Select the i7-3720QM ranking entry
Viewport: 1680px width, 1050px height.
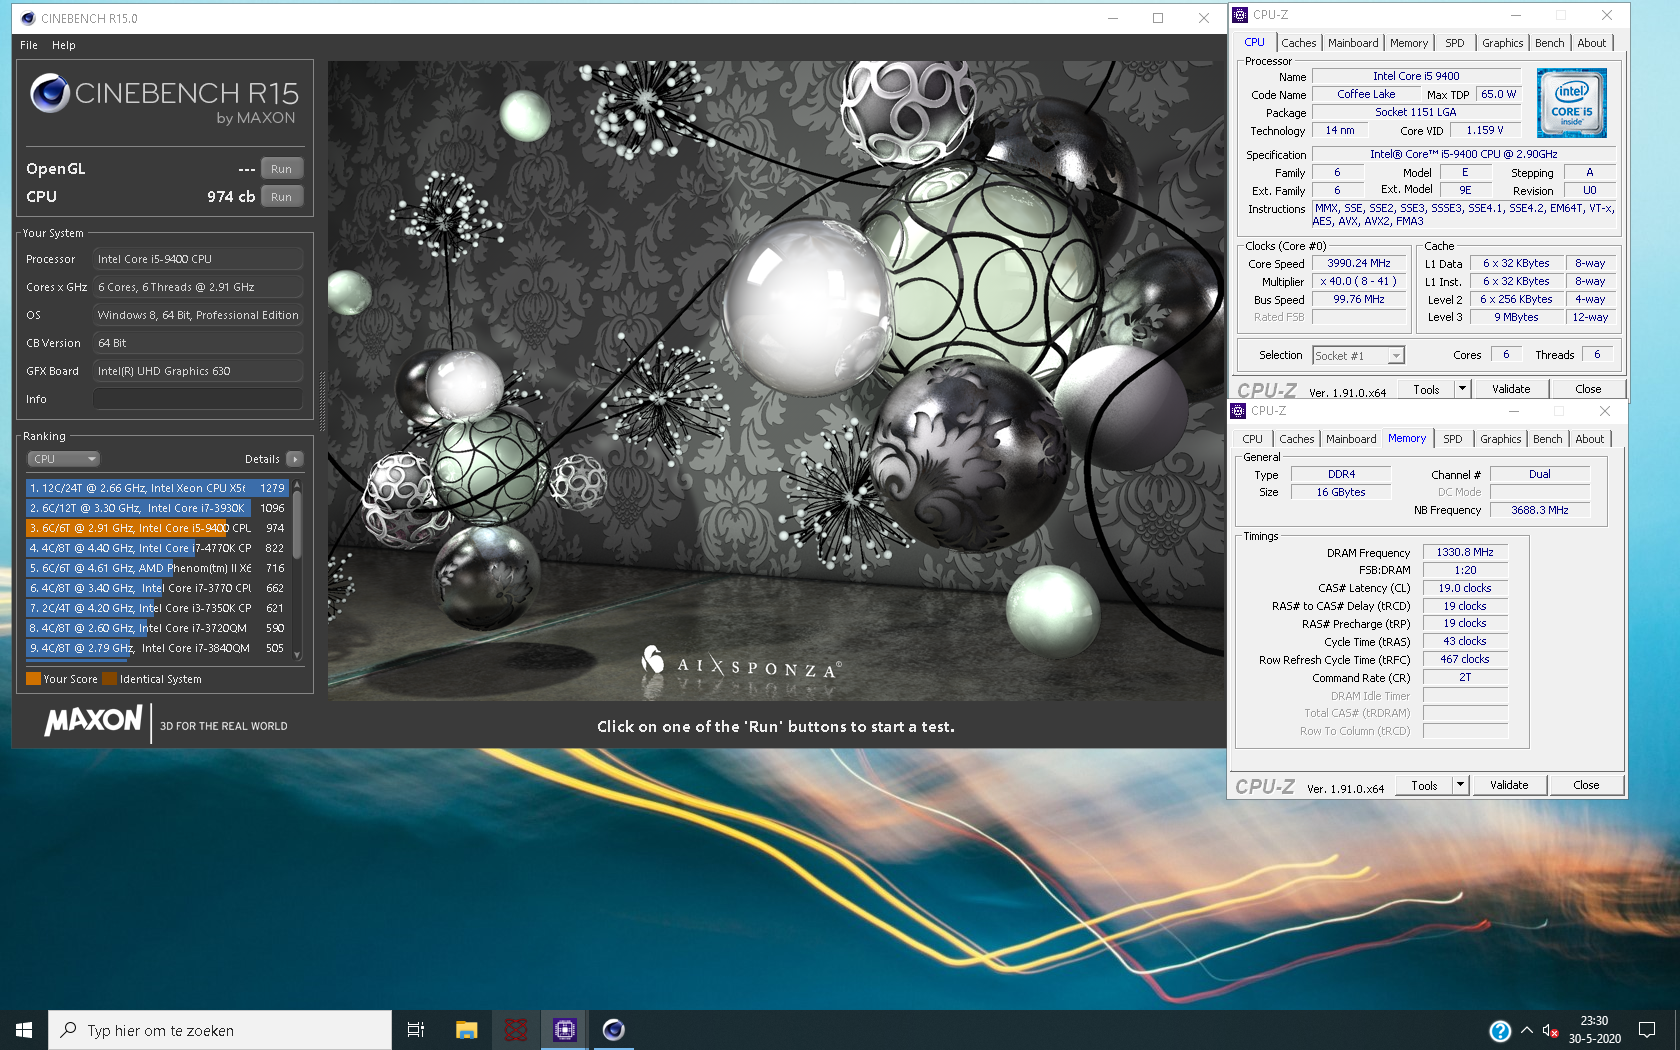(x=157, y=628)
